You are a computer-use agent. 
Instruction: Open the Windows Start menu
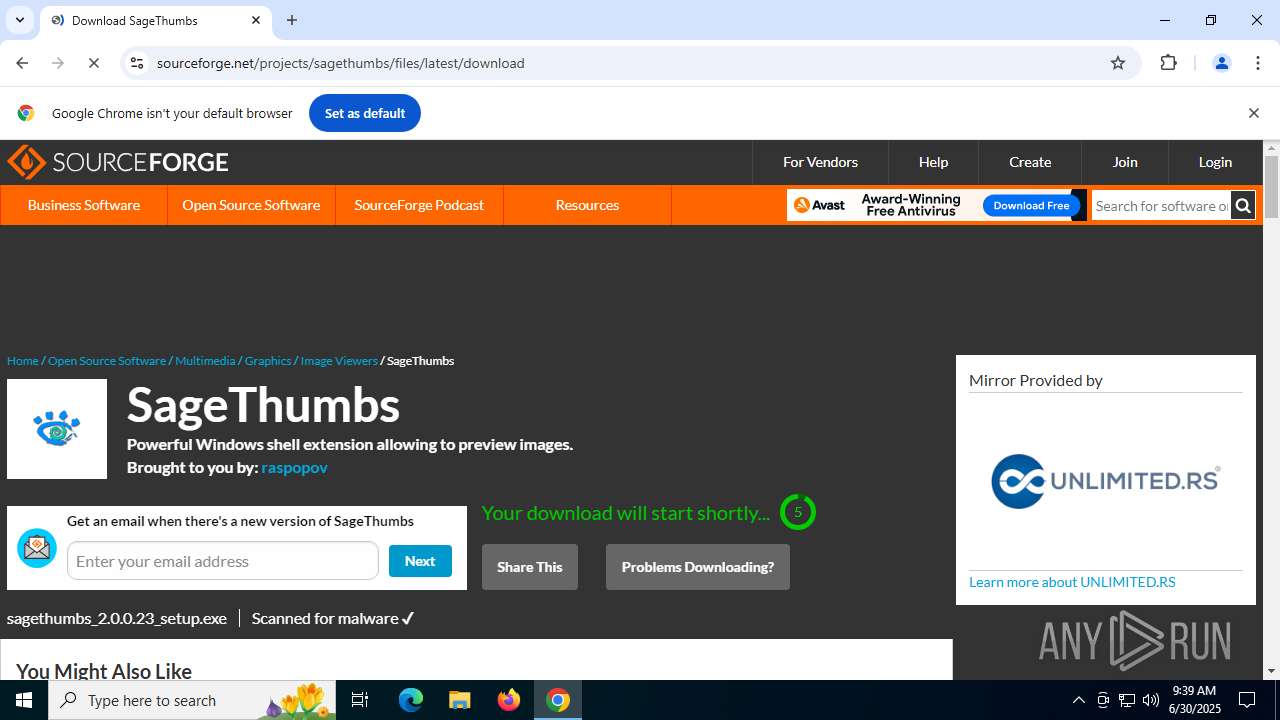point(24,700)
